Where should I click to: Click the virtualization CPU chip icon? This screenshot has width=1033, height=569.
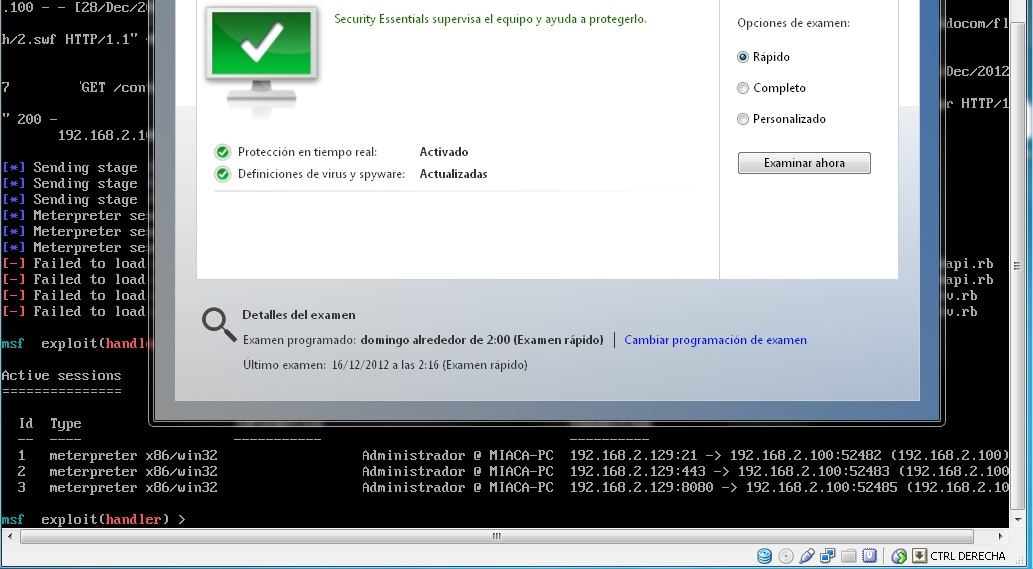(870, 556)
